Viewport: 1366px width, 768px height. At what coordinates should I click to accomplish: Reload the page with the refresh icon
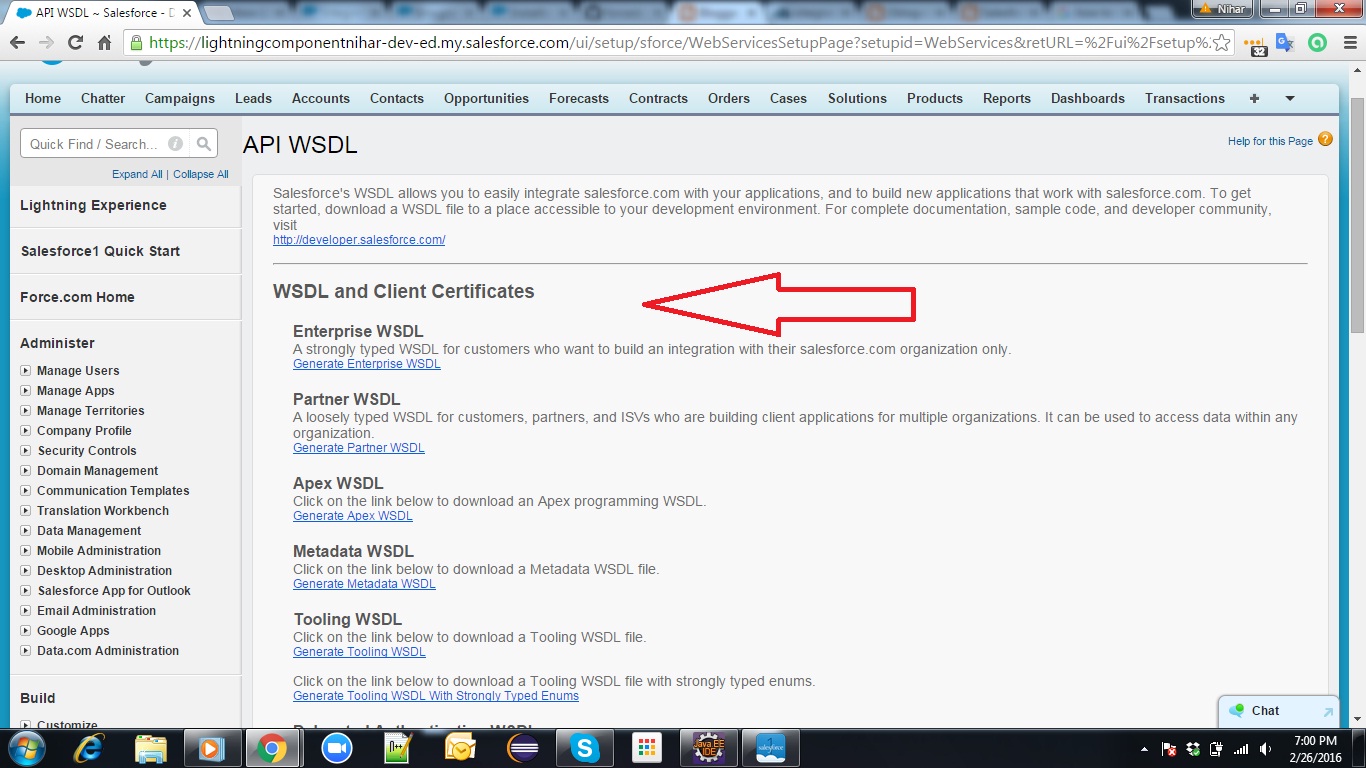(75, 43)
